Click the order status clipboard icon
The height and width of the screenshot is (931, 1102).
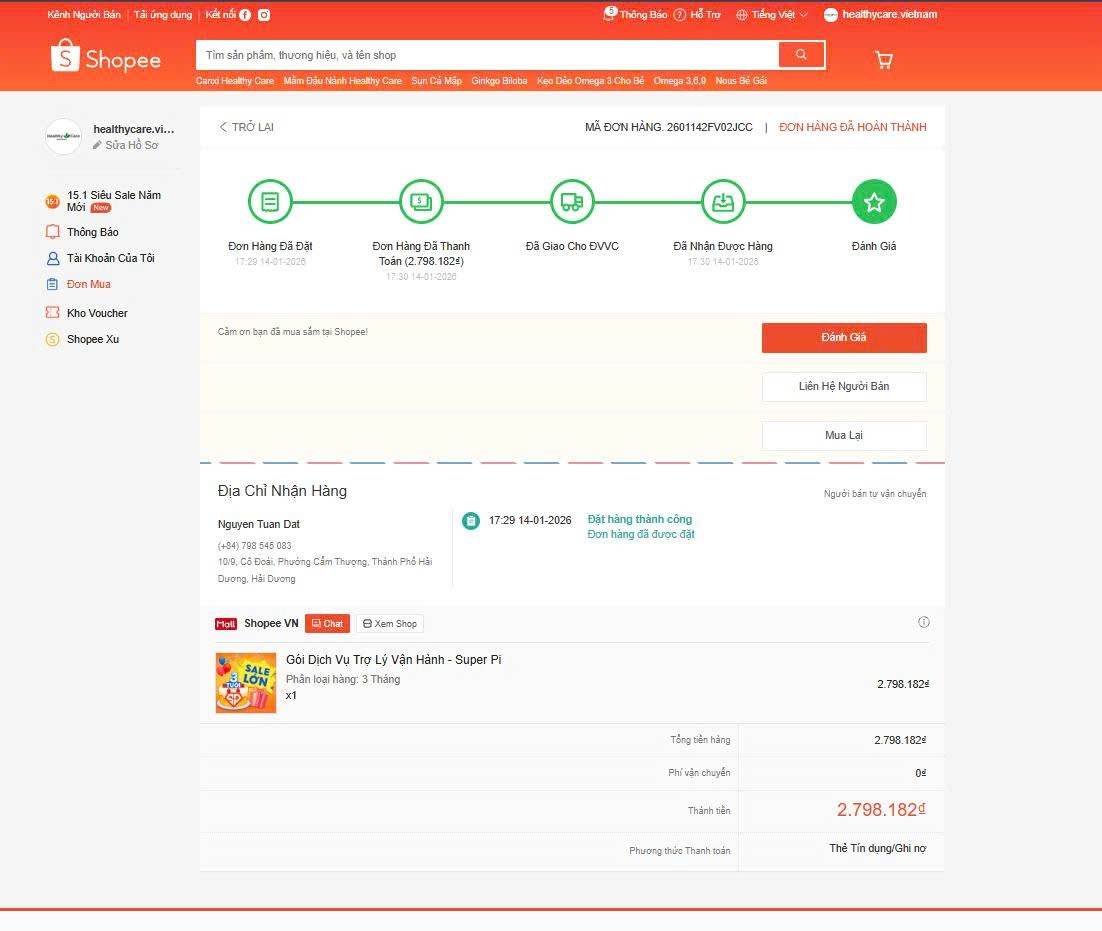click(x=471, y=521)
